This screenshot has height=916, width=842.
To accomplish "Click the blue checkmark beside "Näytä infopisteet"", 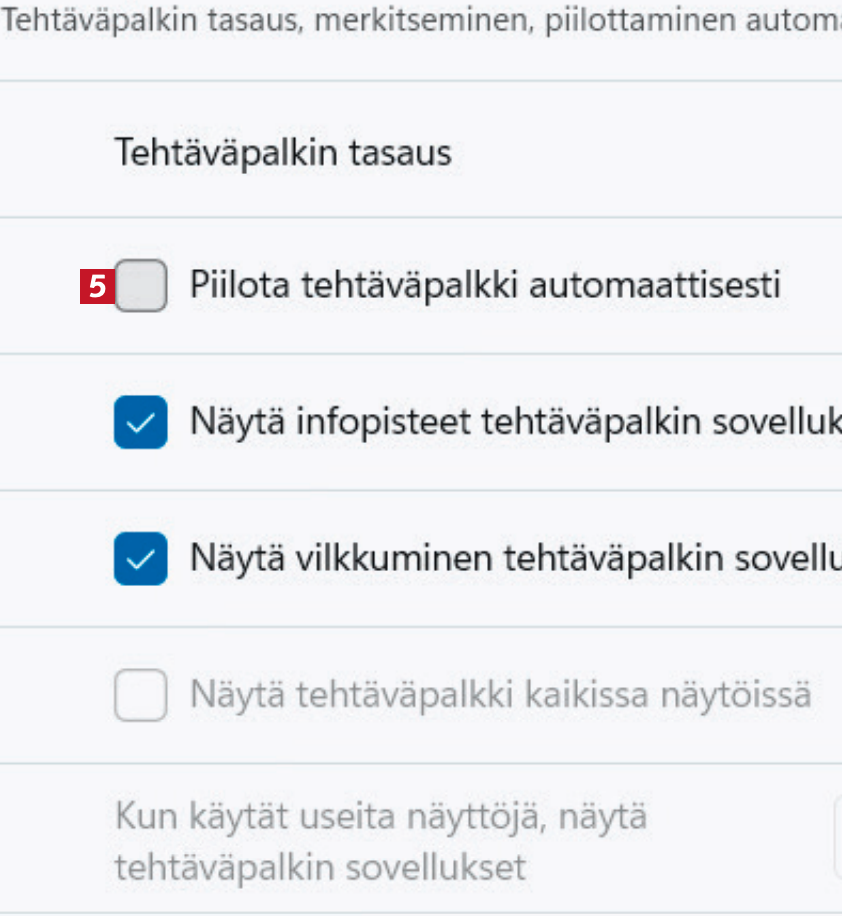I will pyautogui.click(x=141, y=422).
